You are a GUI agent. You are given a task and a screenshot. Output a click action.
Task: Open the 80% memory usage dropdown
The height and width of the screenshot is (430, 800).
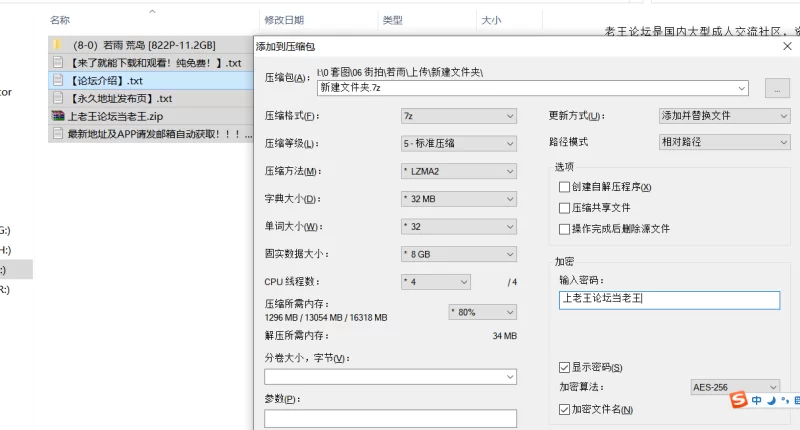pos(482,311)
